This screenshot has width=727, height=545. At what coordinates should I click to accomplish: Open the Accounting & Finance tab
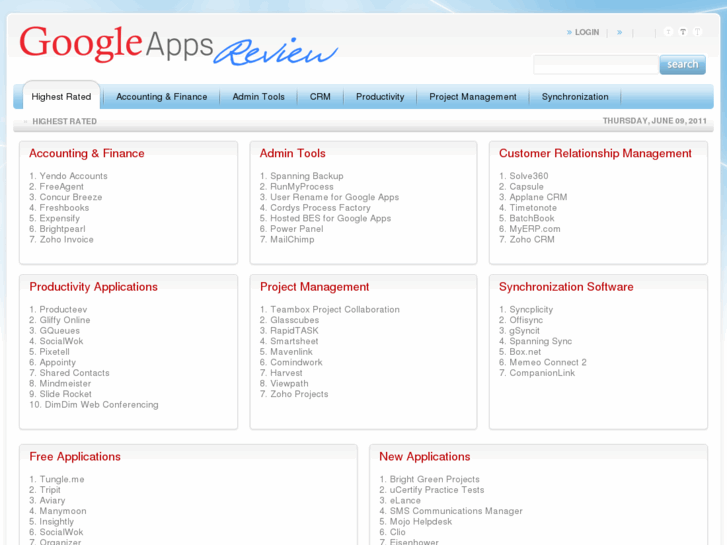(x=161, y=96)
